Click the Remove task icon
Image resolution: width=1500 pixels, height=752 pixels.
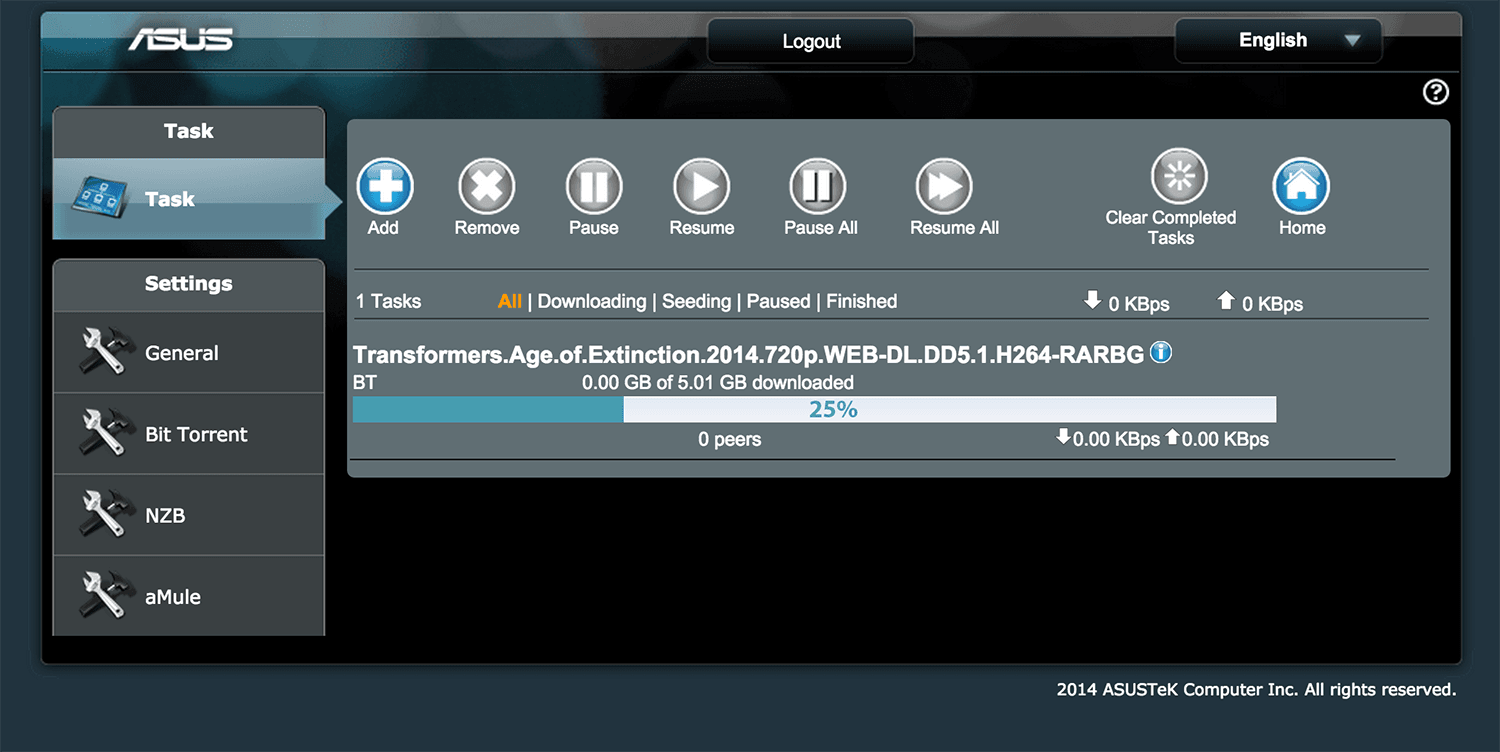486,187
